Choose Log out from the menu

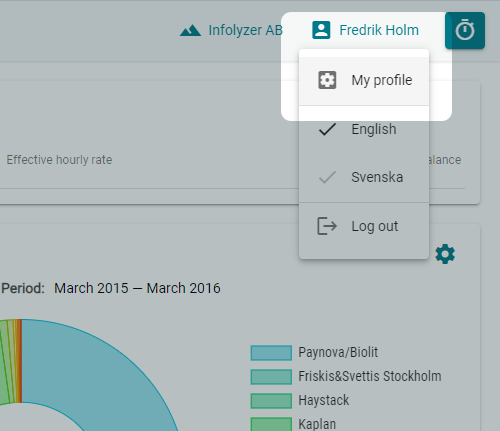tap(364, 226)
